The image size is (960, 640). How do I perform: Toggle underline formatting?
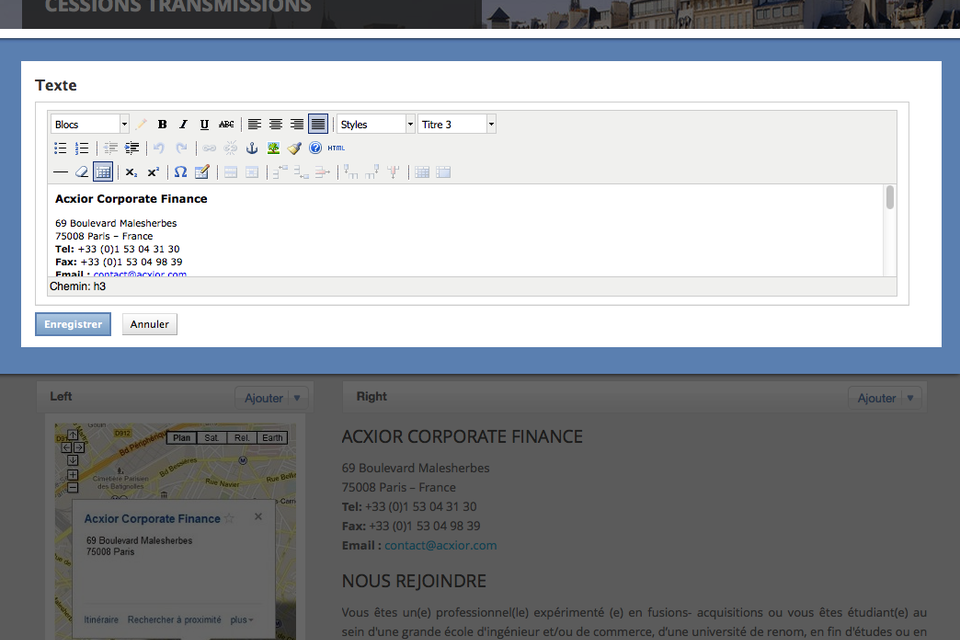coord(204,125)
